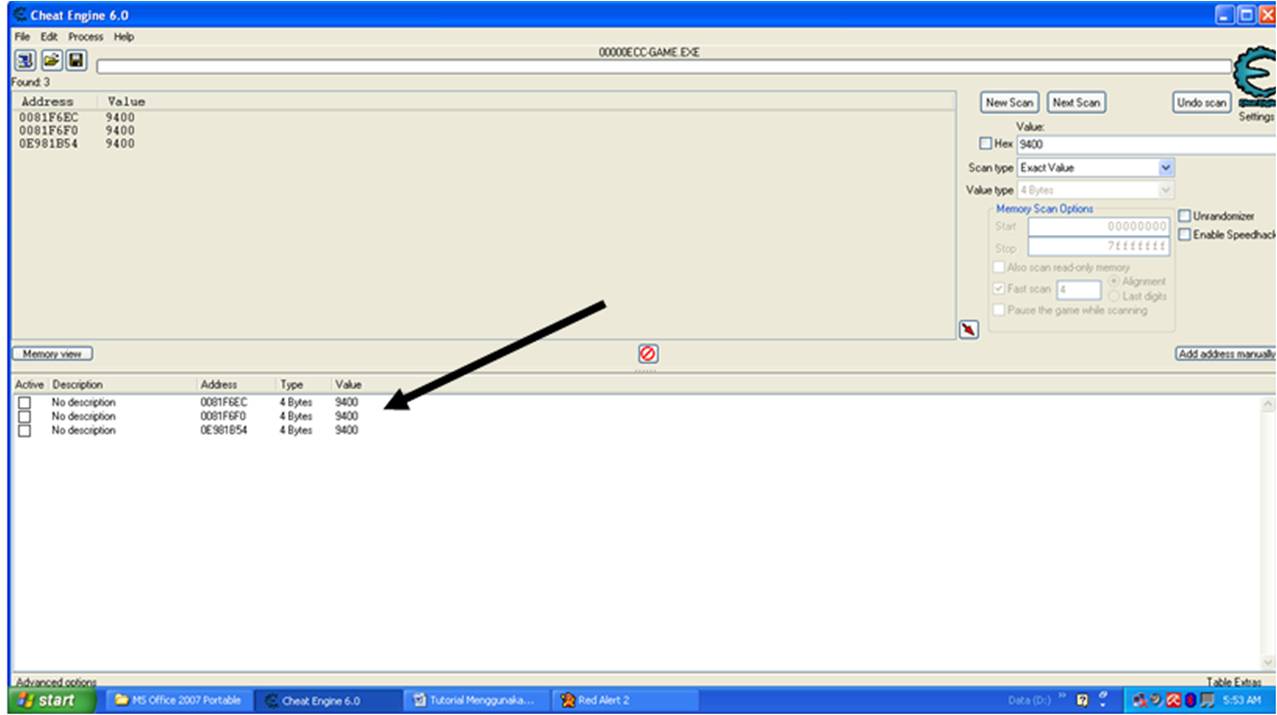Click the 4 Bytes type of 0E981B54 entry

click(x=295, y=430)
